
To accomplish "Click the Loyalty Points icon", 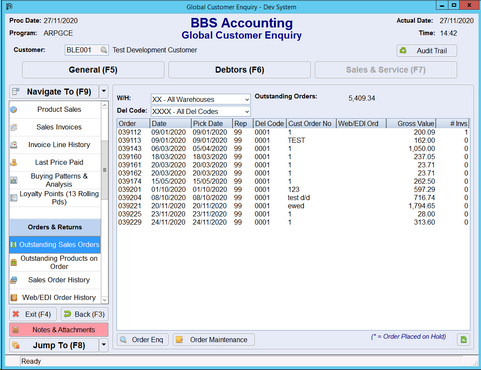I will pos(14,198).
